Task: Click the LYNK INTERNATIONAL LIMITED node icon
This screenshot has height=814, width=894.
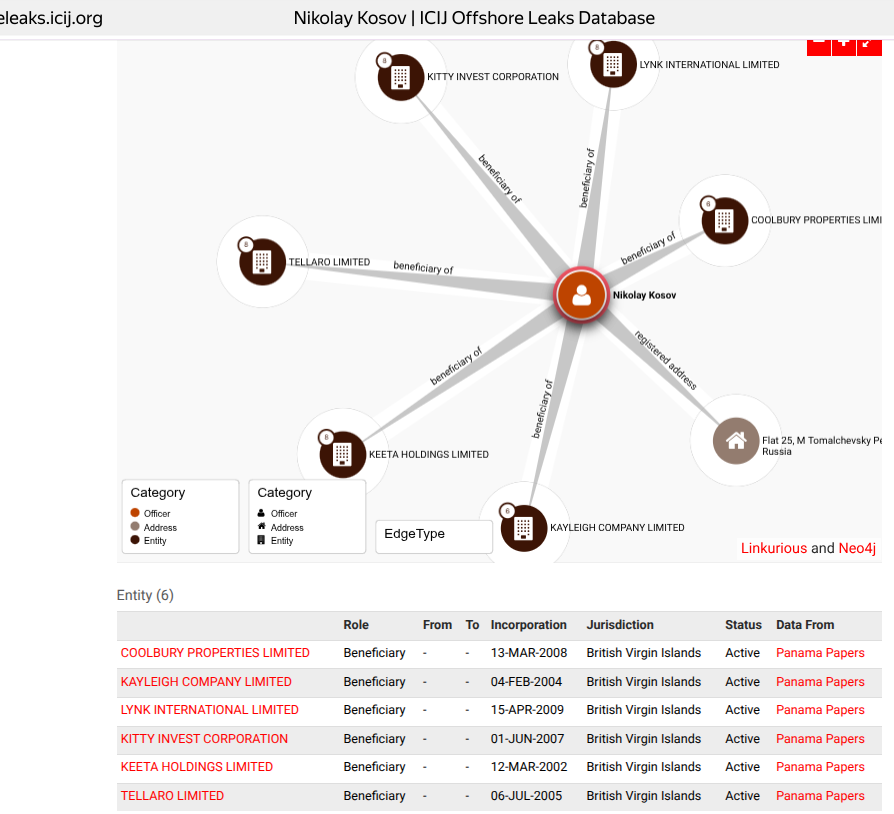Action: (x=612, y=65)
